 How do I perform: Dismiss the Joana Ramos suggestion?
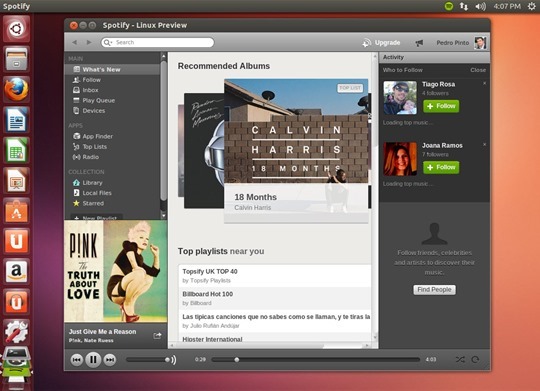(x=484, y=144)
